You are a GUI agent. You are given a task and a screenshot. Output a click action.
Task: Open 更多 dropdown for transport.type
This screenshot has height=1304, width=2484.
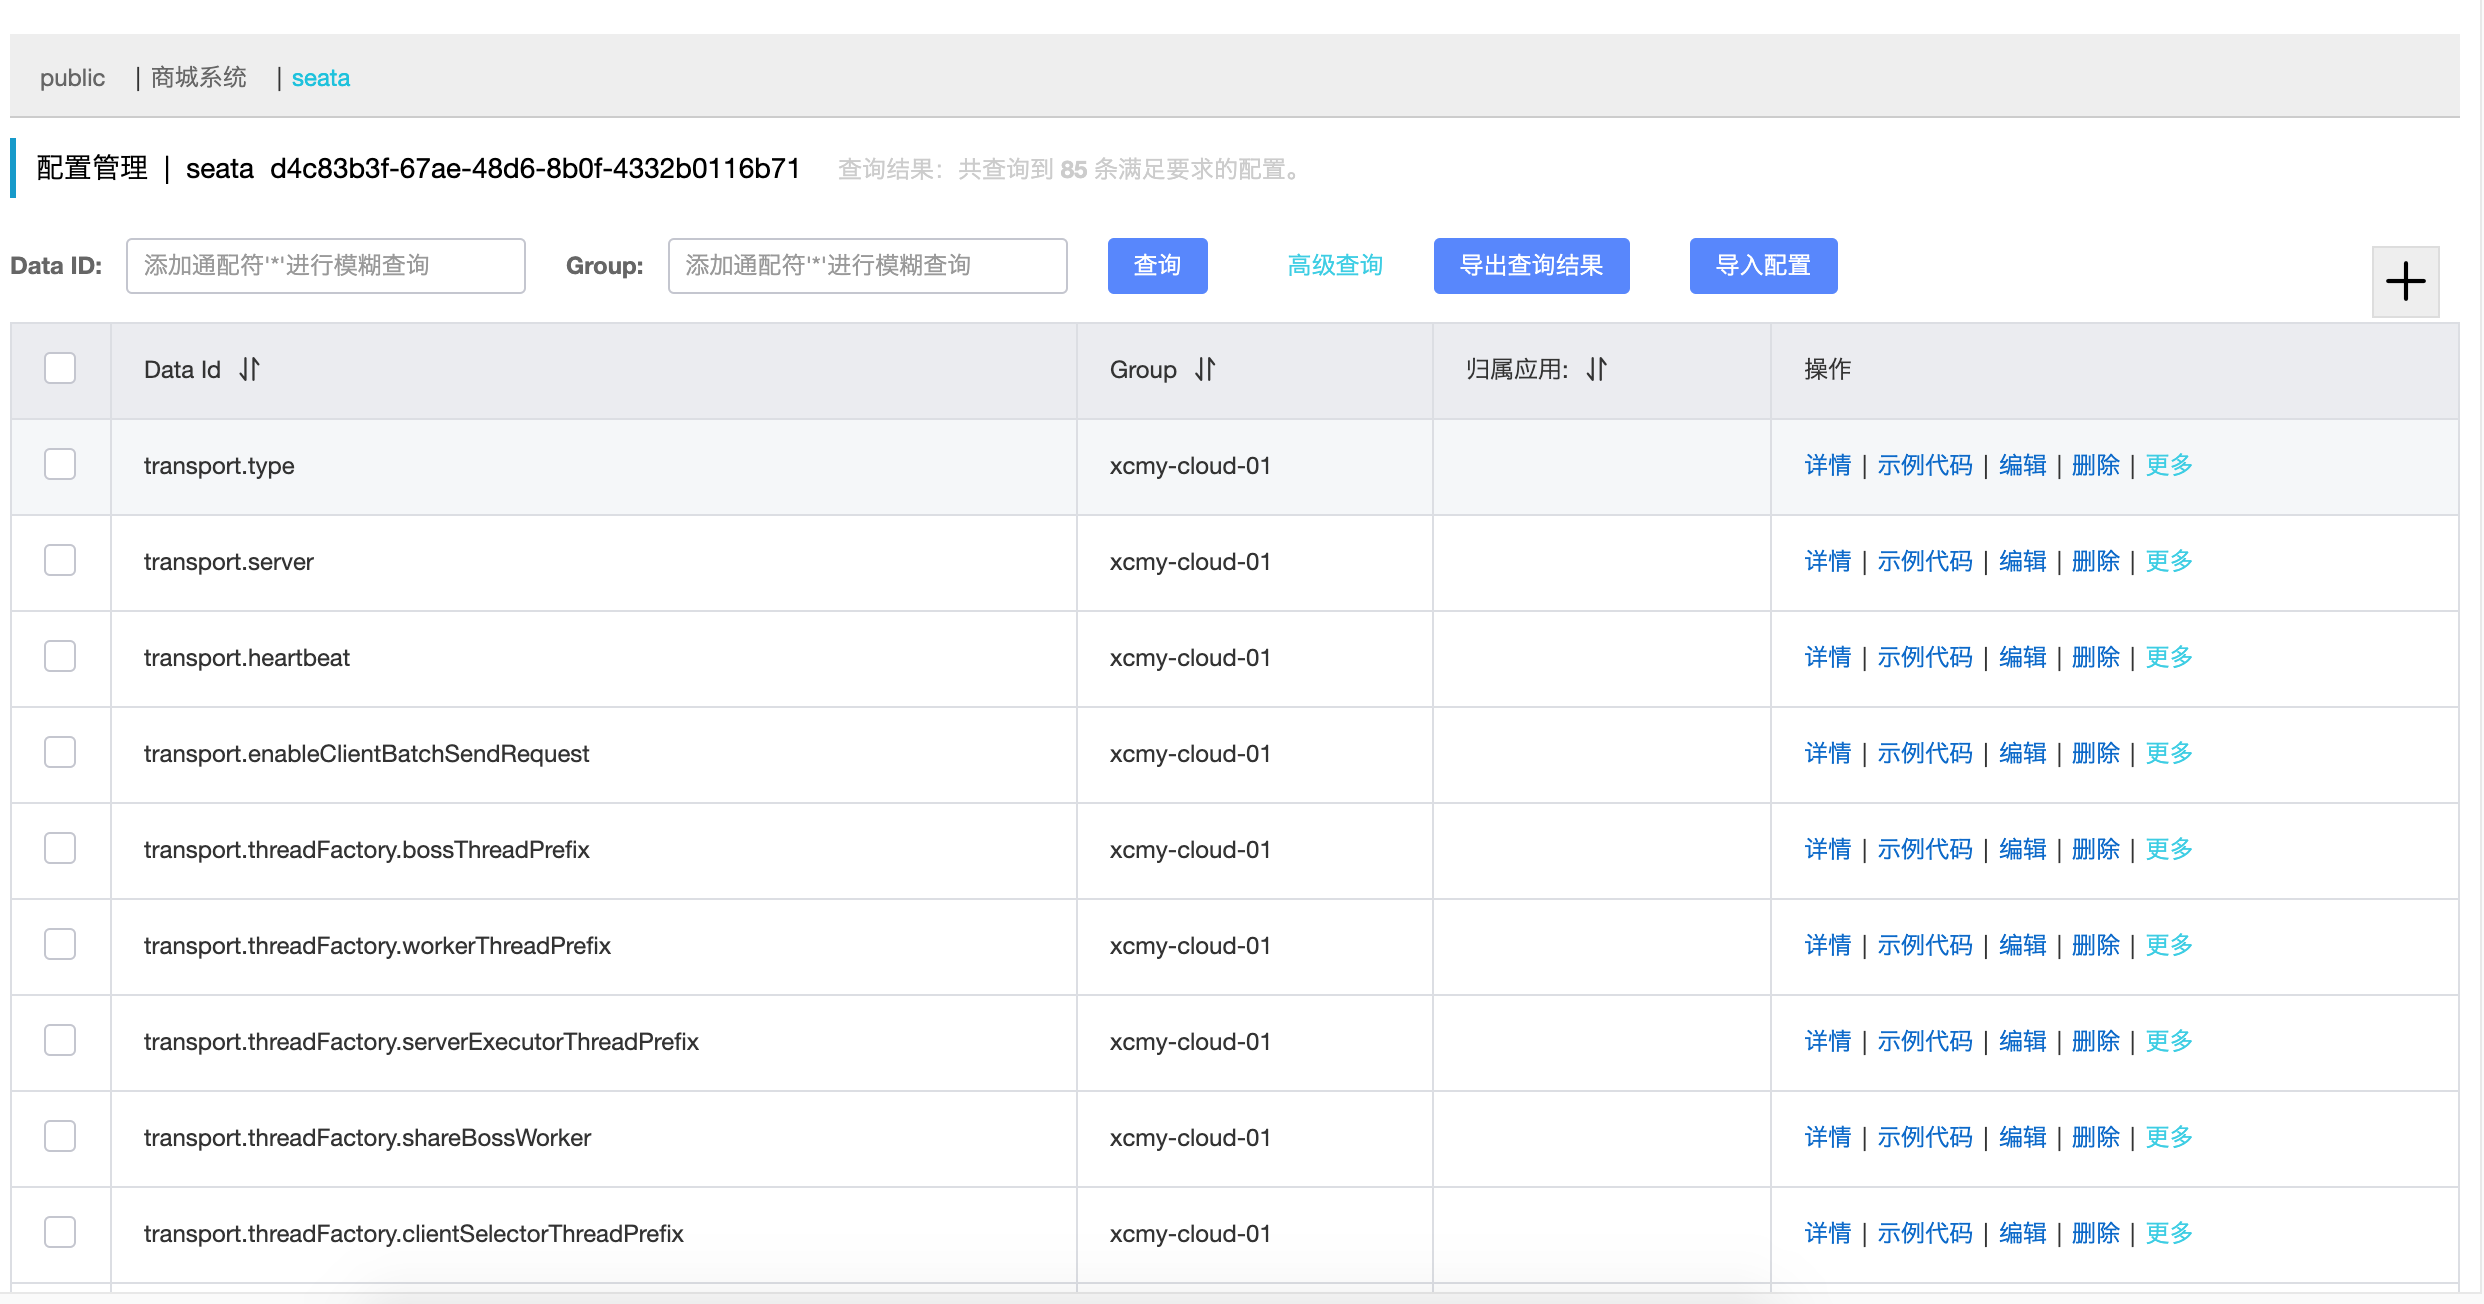click(2168, 465)
